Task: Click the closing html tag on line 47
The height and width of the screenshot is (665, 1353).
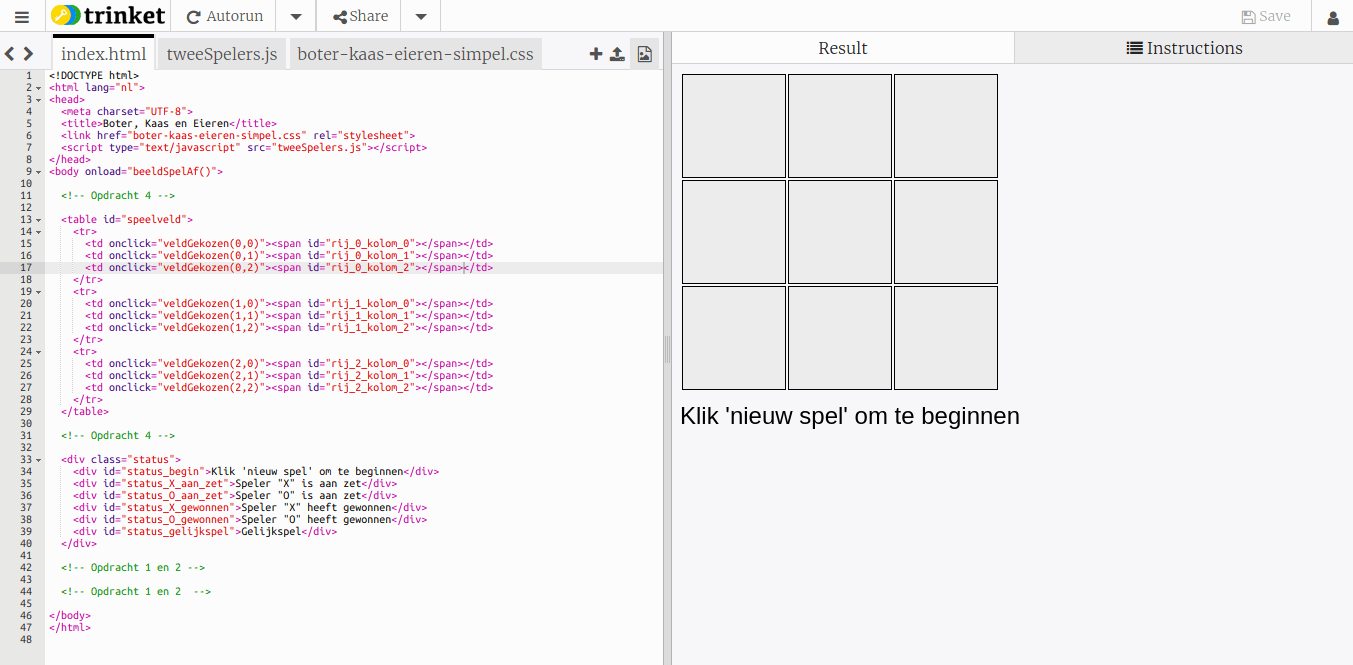Action: [x=70, y=628]
